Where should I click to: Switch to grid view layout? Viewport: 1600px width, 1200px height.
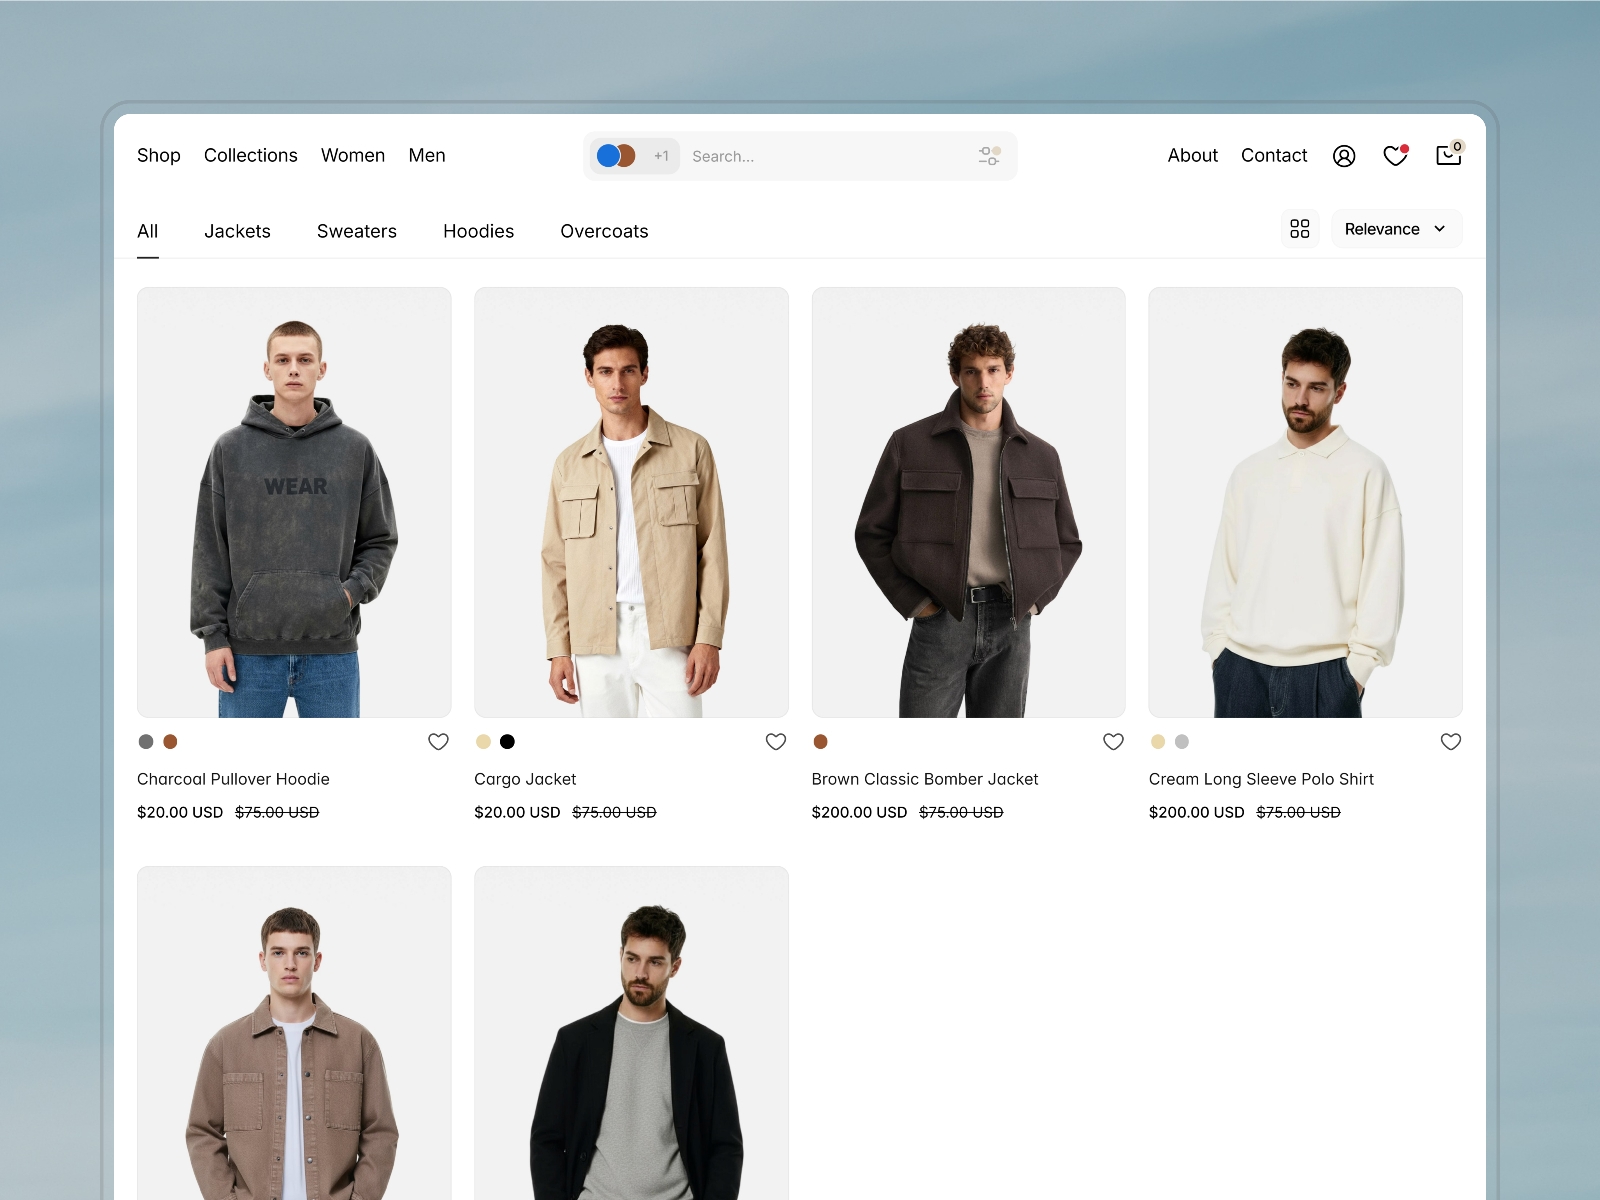point(1300,229)
